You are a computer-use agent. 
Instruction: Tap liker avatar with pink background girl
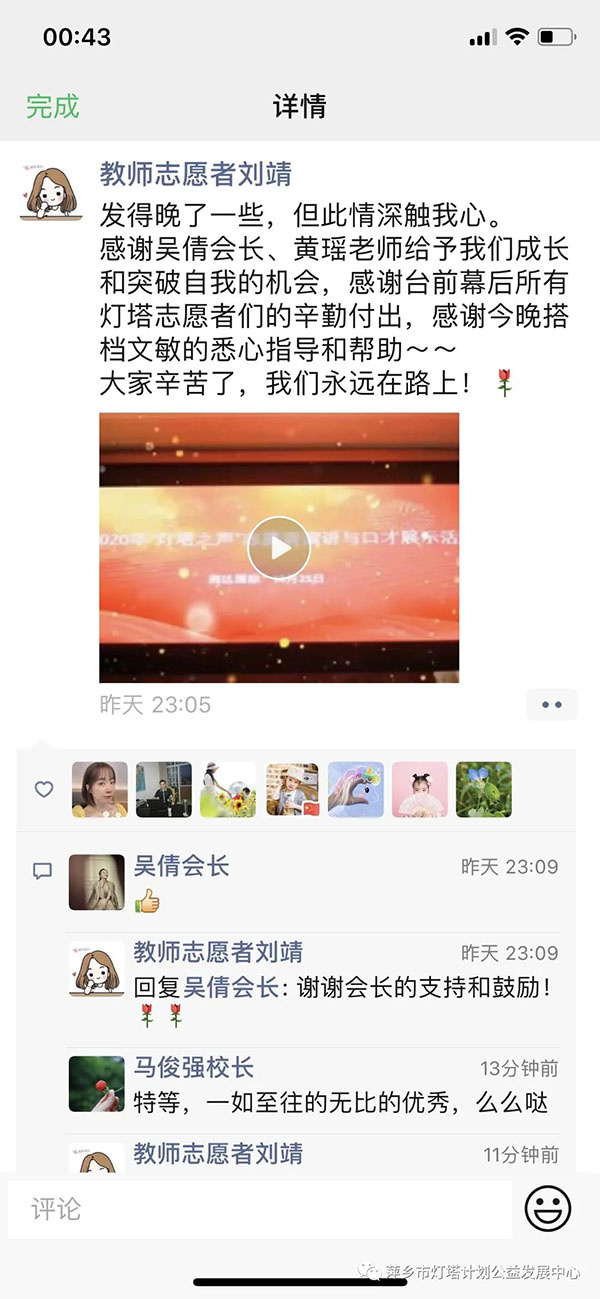click(420, 790)
